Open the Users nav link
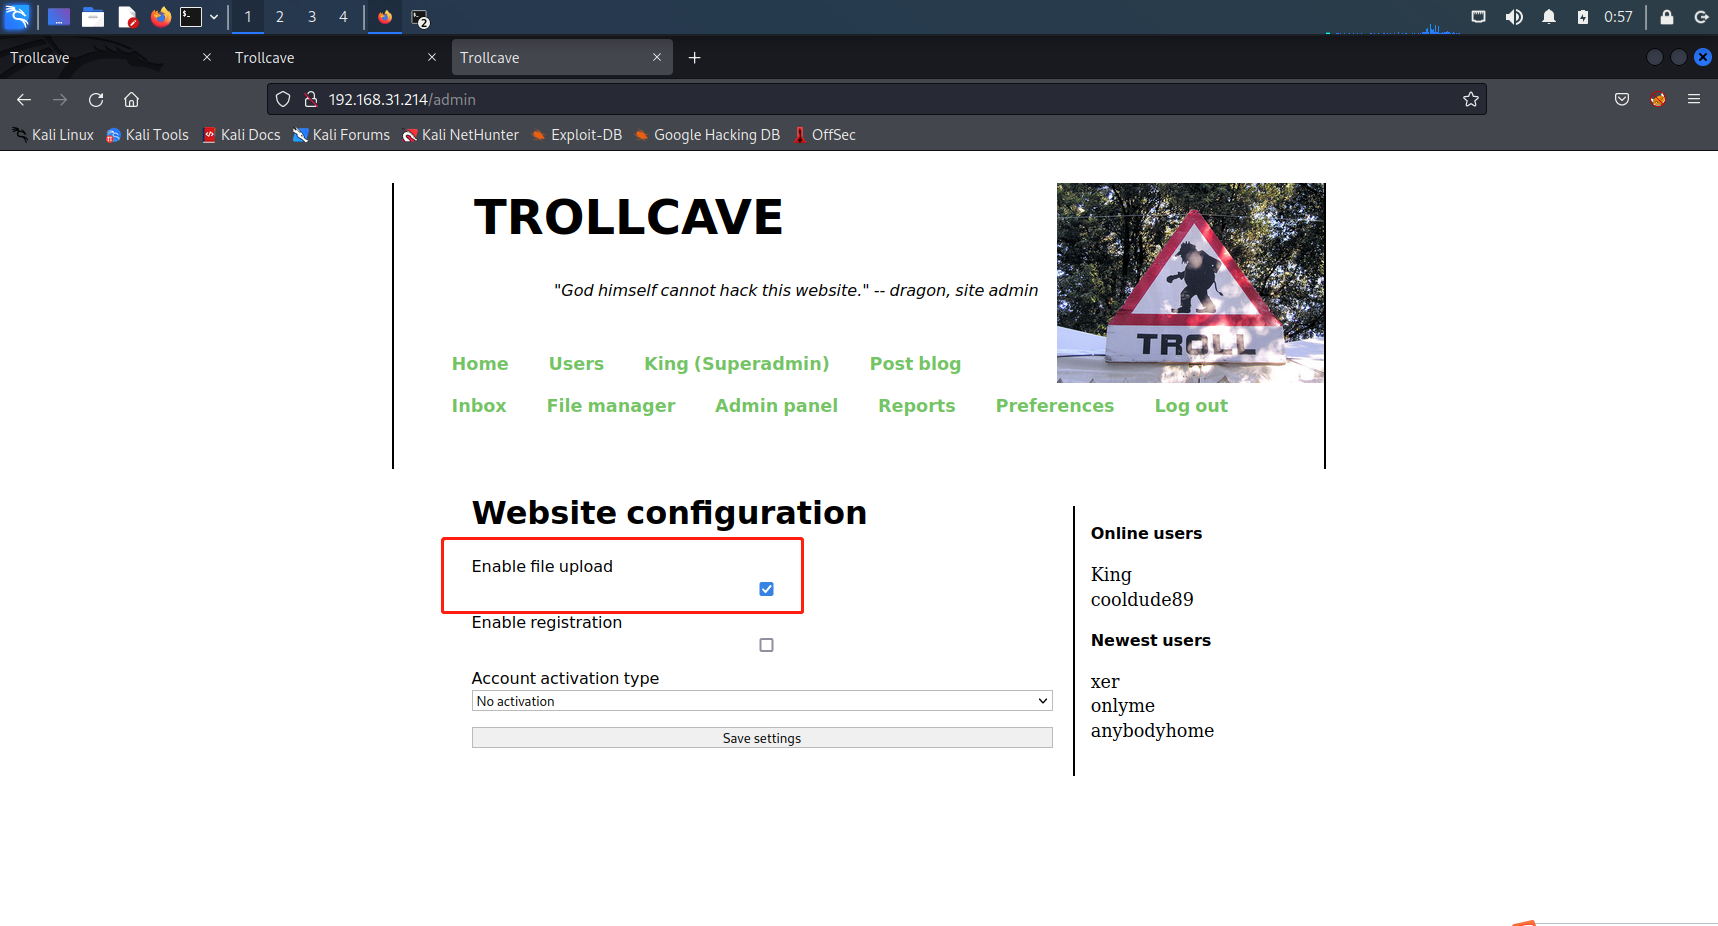 (x=576, y=364)
